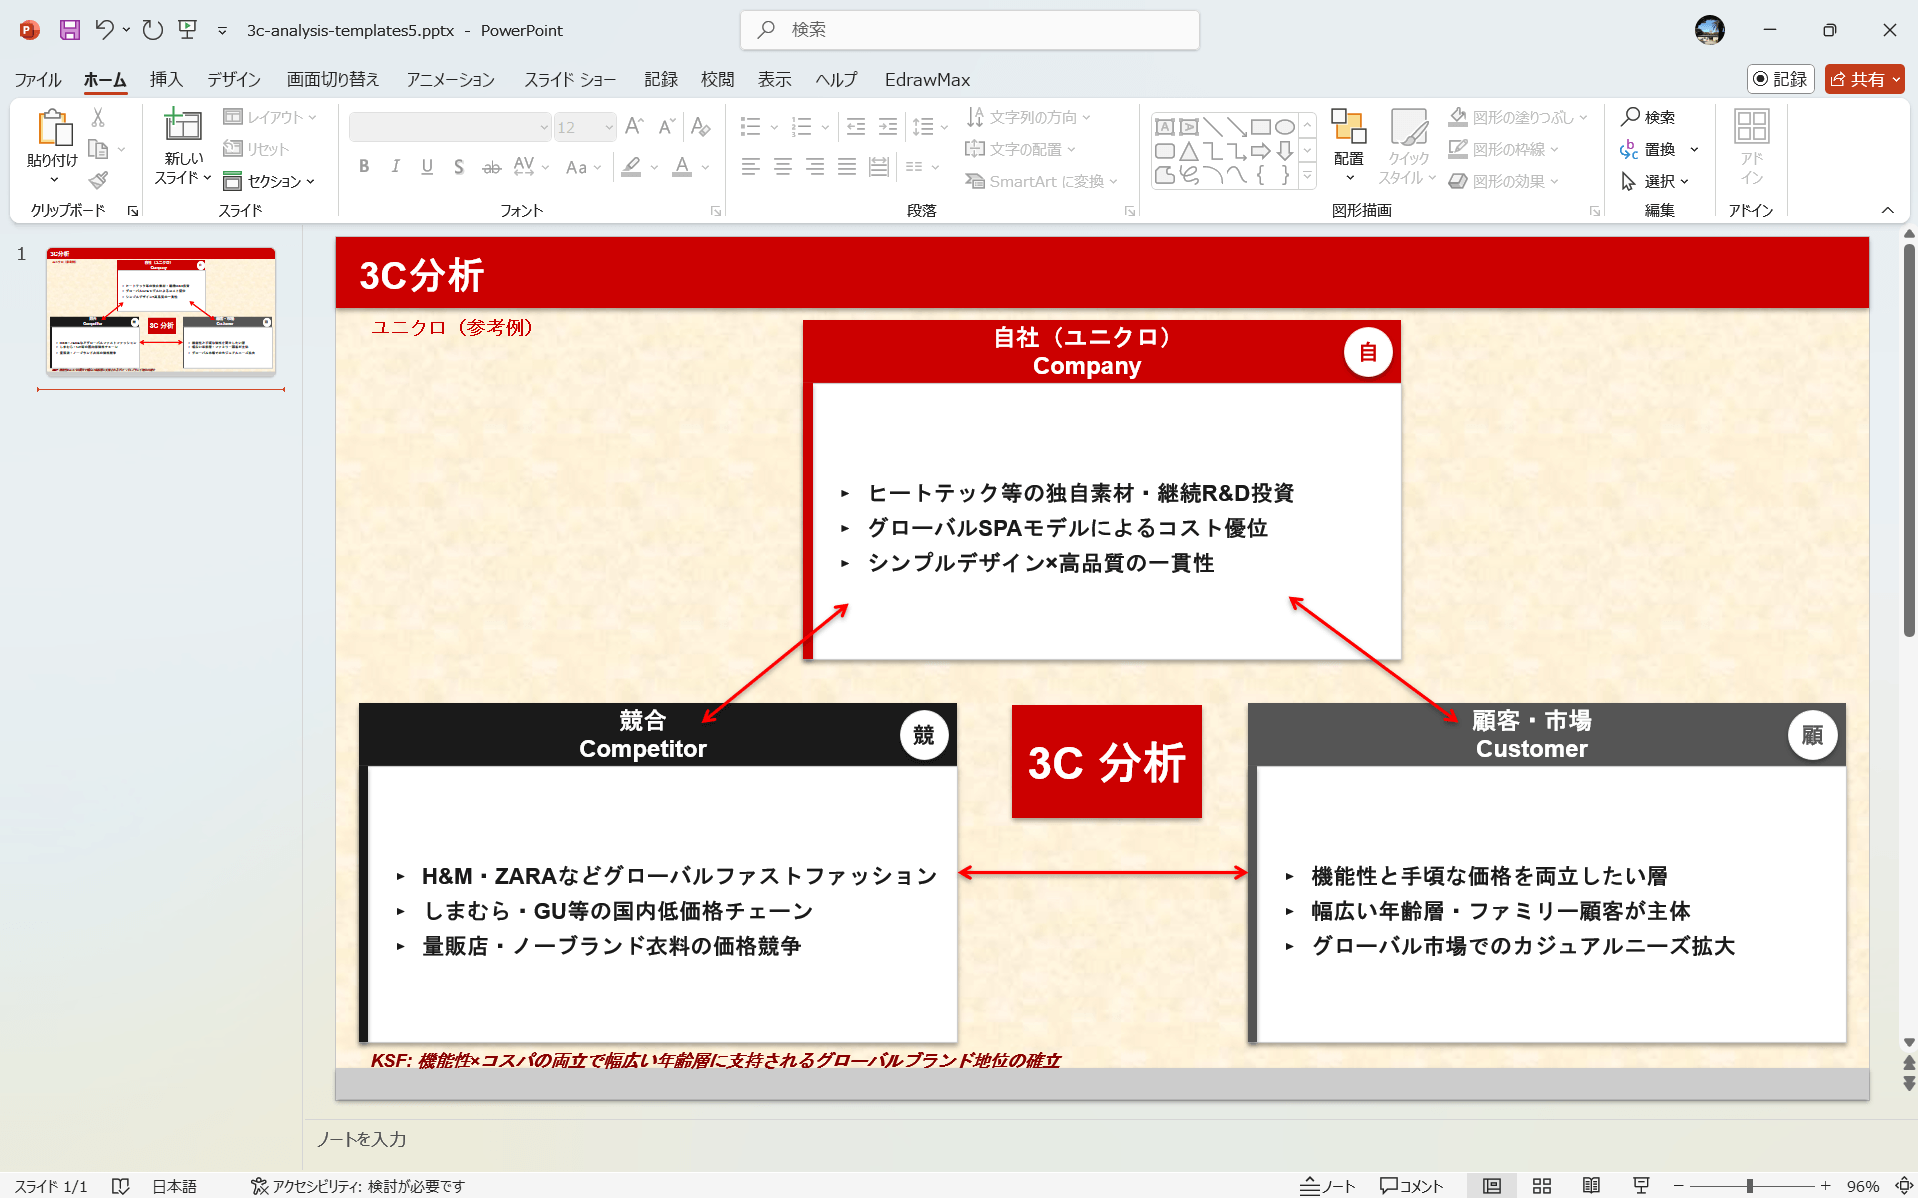The width and height of the screenshot is (1918, 1198).
Task: Toggle Comments (コメント) pane
Action: [1411, 1186]
